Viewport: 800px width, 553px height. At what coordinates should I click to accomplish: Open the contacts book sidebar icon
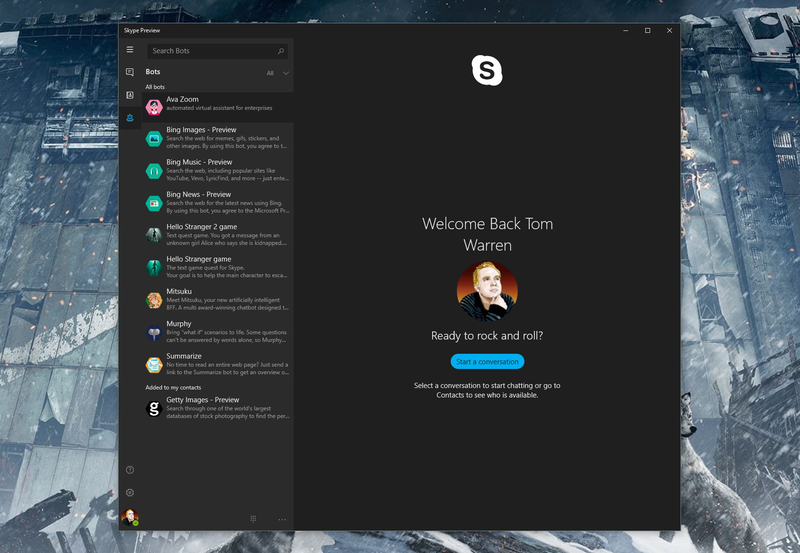click(130, 95)
